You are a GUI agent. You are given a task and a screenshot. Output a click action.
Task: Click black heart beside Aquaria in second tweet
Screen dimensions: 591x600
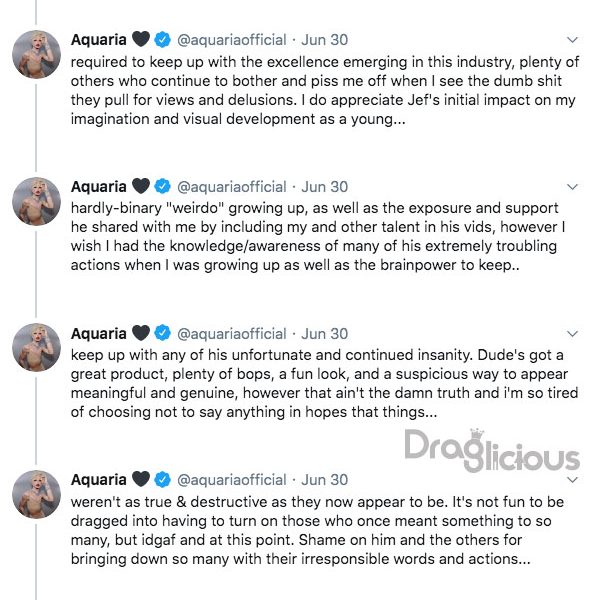(141, 186)
